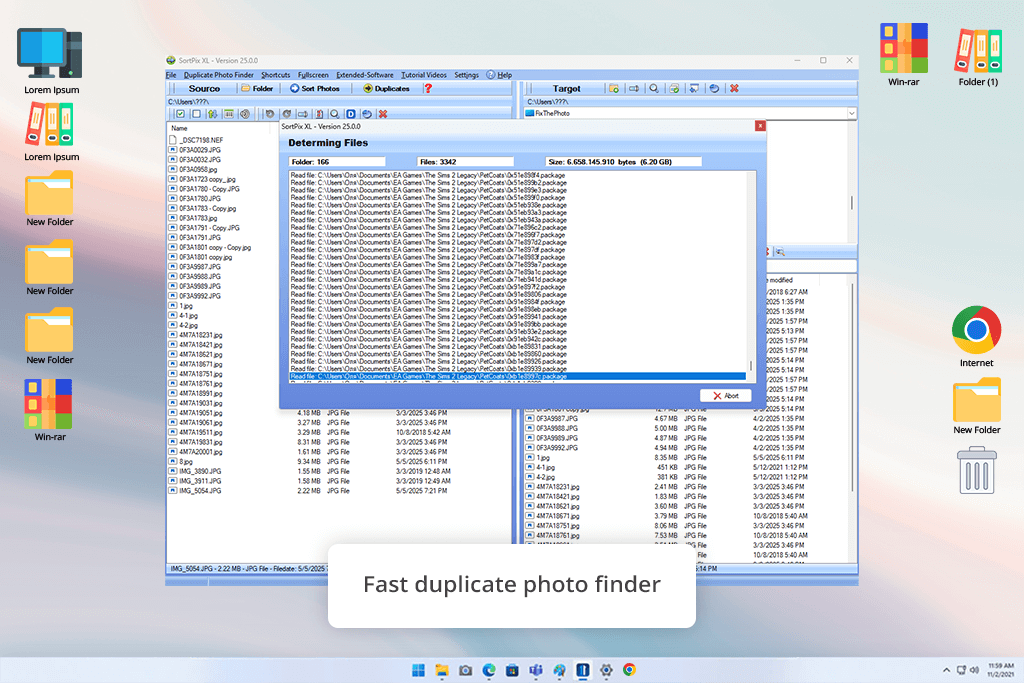1024x683 pixels.
Task: Select 4M7A18231.jpg in the target list
Action: click(558, 486)
